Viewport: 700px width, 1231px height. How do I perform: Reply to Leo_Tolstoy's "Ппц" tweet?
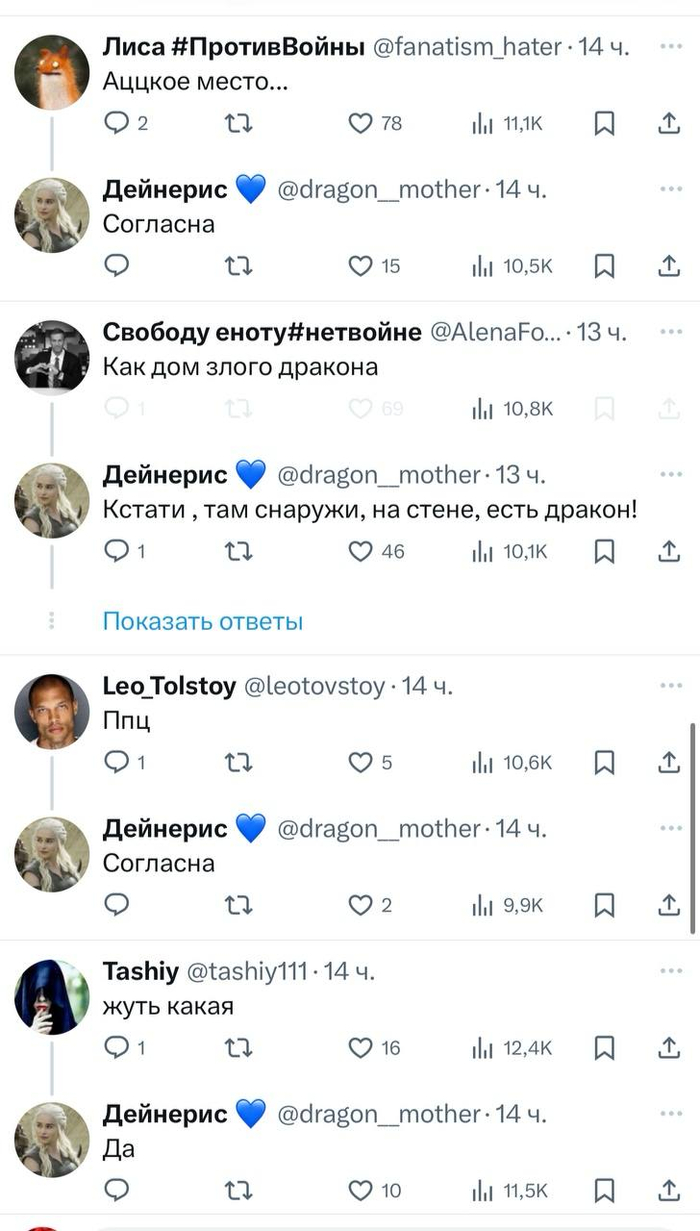[x=117, y=763]
